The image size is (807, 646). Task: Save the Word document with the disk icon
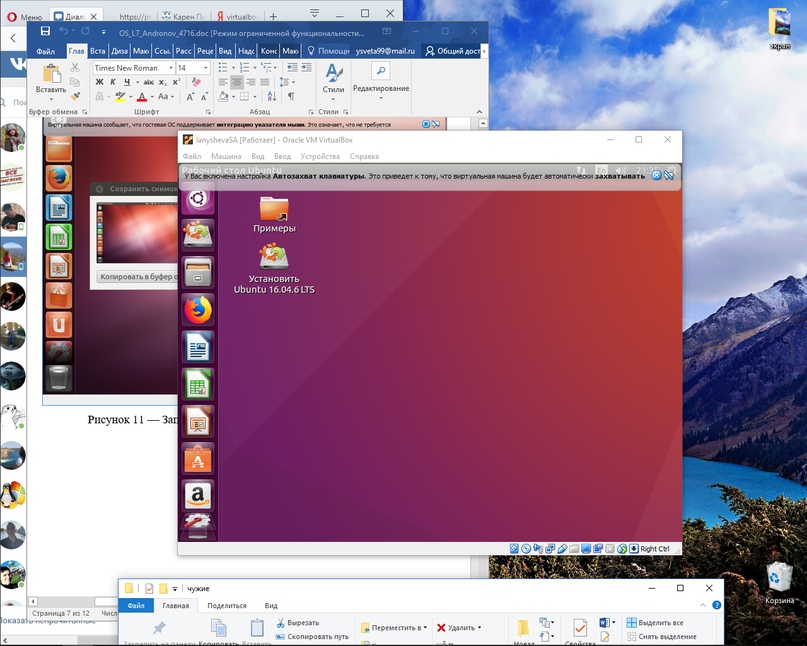coord(45,32)
